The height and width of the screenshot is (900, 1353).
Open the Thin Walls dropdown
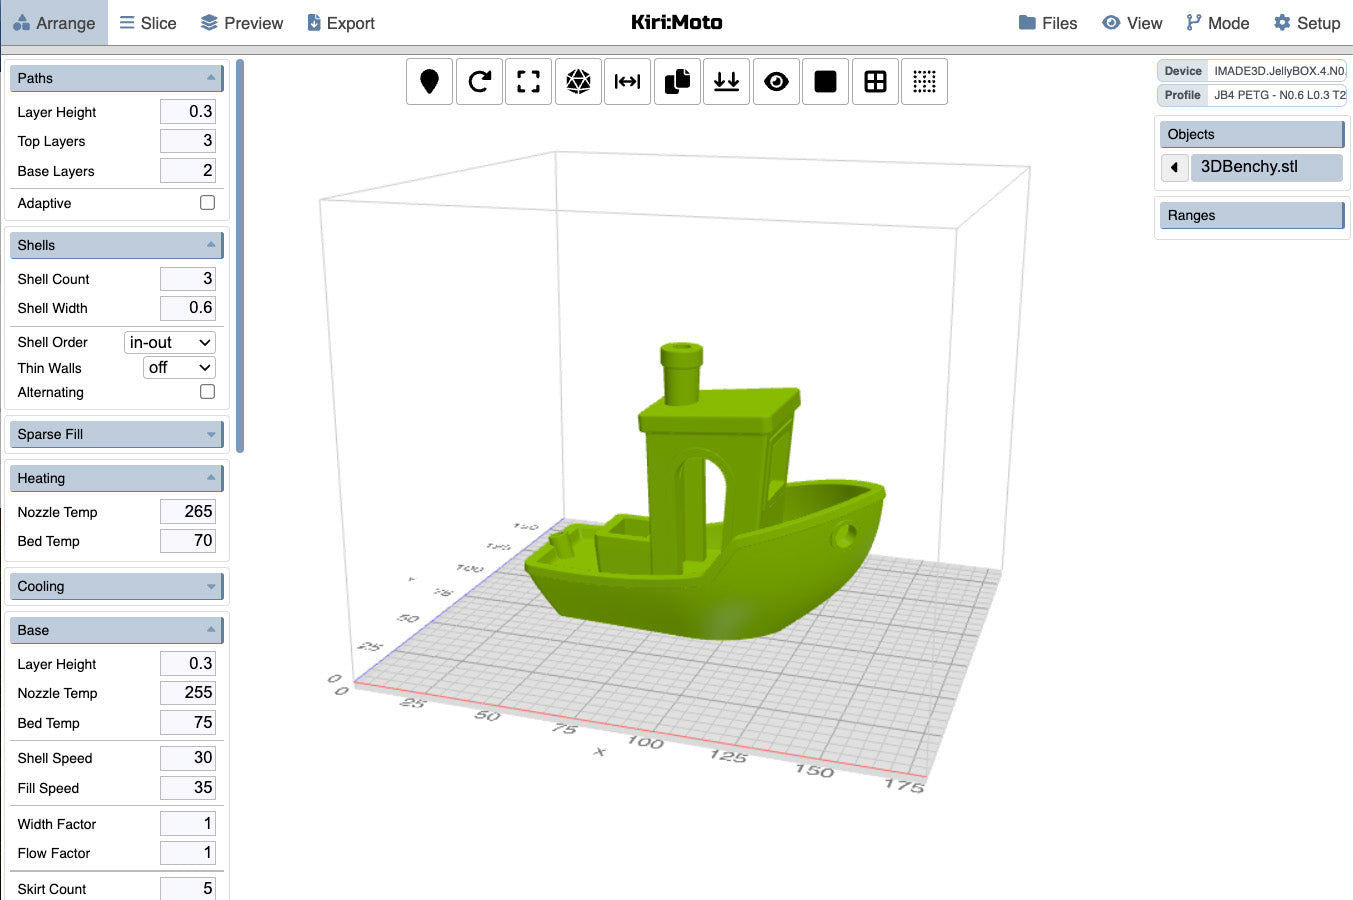pyautogui.click(x=179, y=368)
